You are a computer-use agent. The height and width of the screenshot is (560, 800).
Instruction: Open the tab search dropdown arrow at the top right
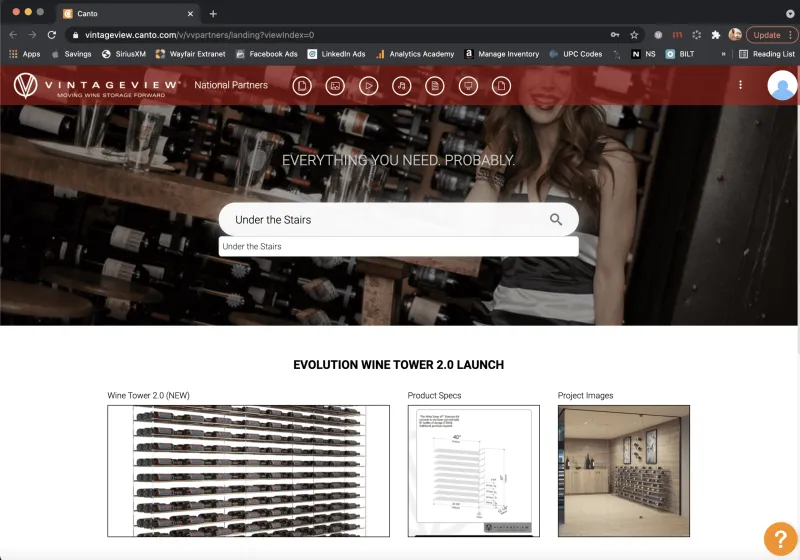pyautogui.click(x=790, y=14)
